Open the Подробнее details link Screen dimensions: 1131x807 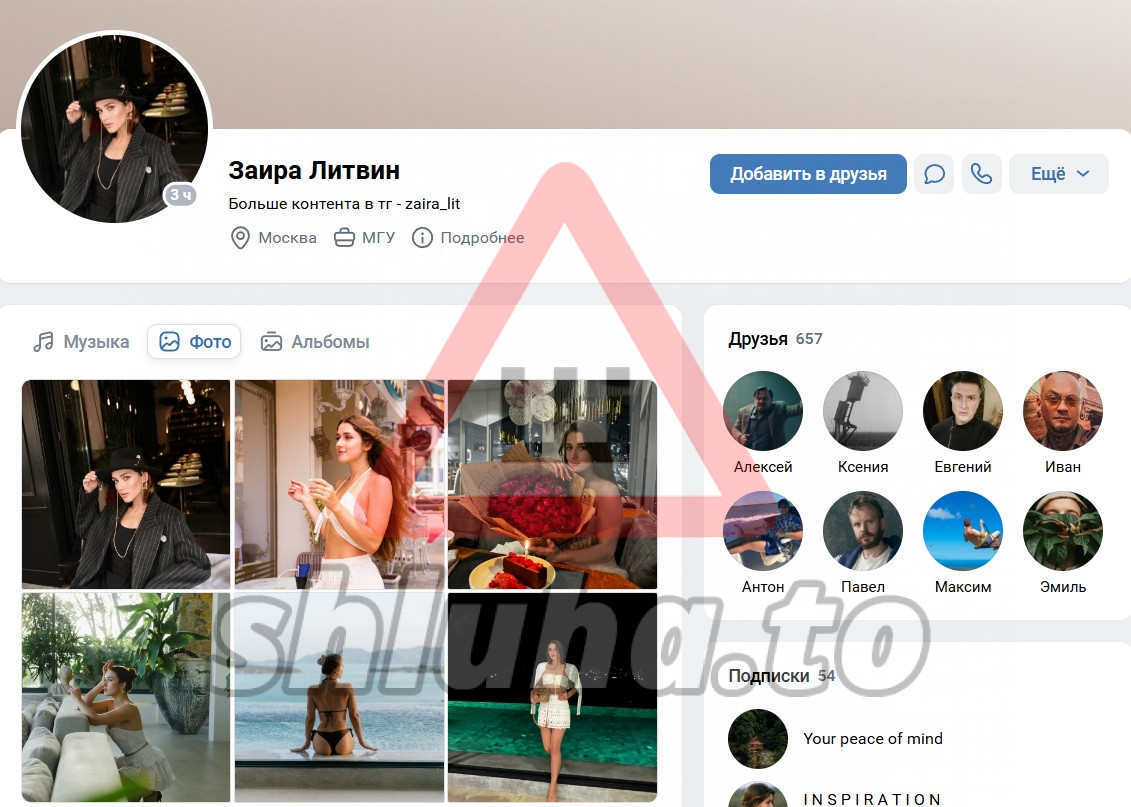482,238
